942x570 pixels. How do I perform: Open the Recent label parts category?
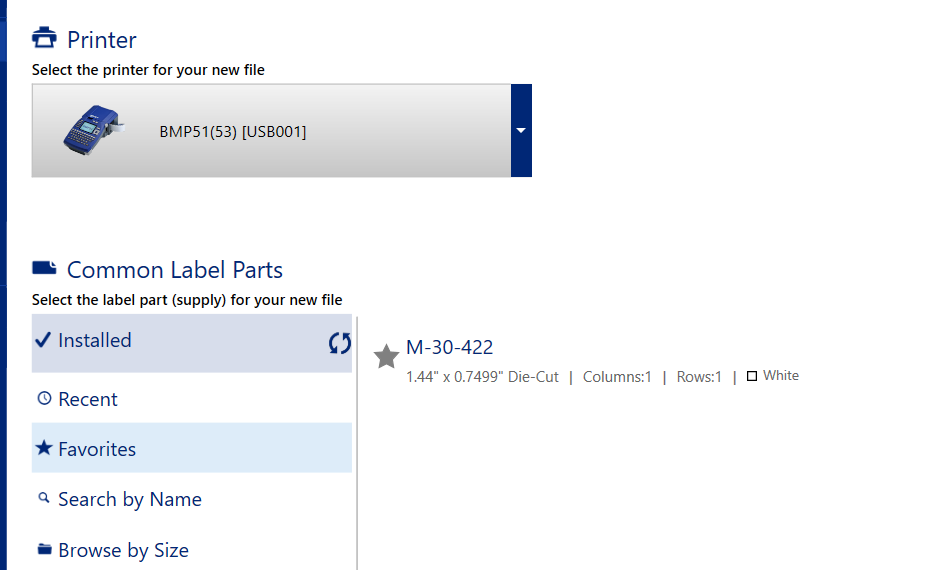(88, 399)
